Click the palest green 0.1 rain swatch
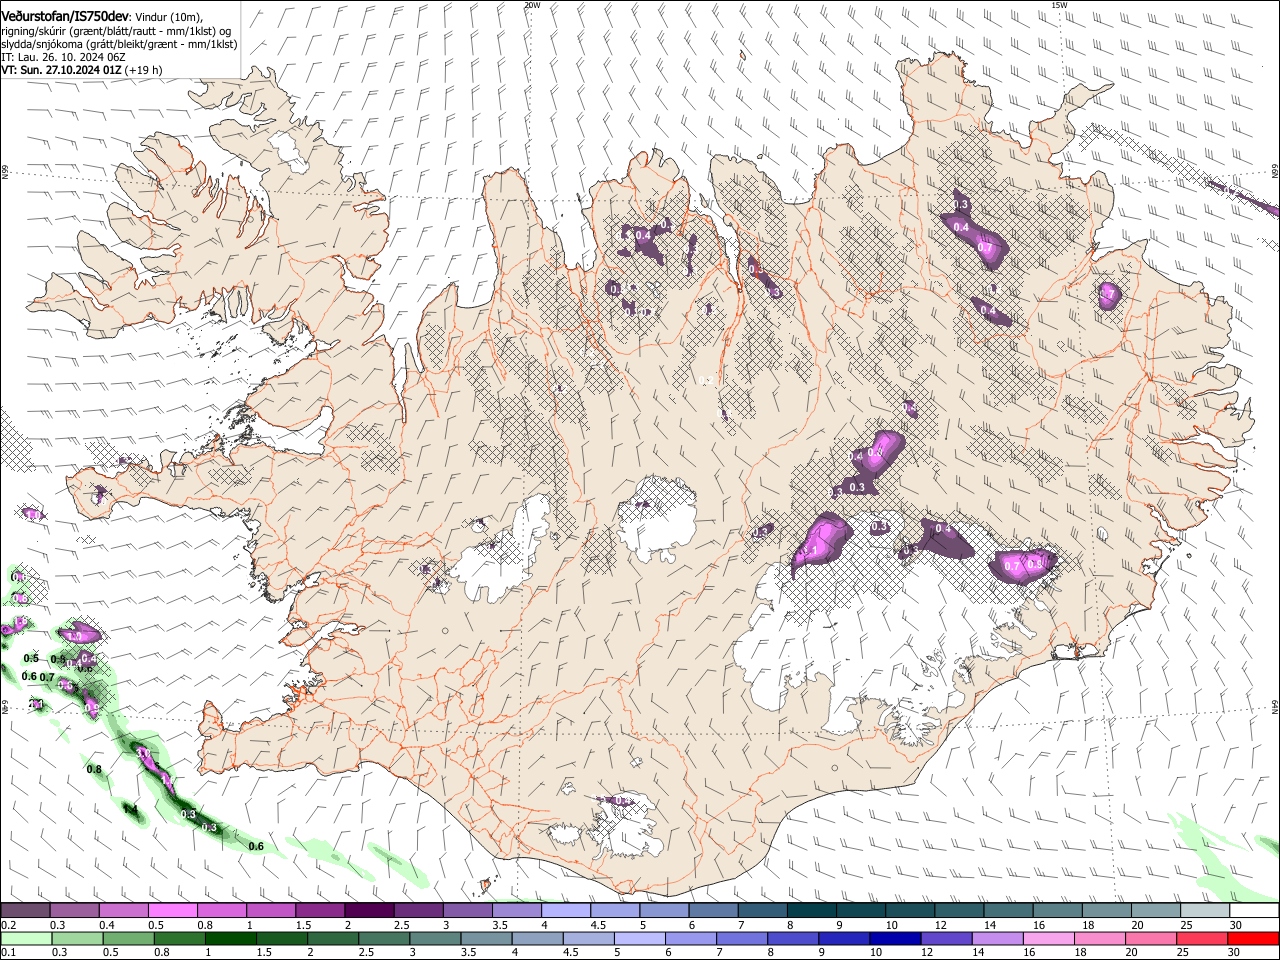Screen dimensions: 1280x960 coord(28,938)
